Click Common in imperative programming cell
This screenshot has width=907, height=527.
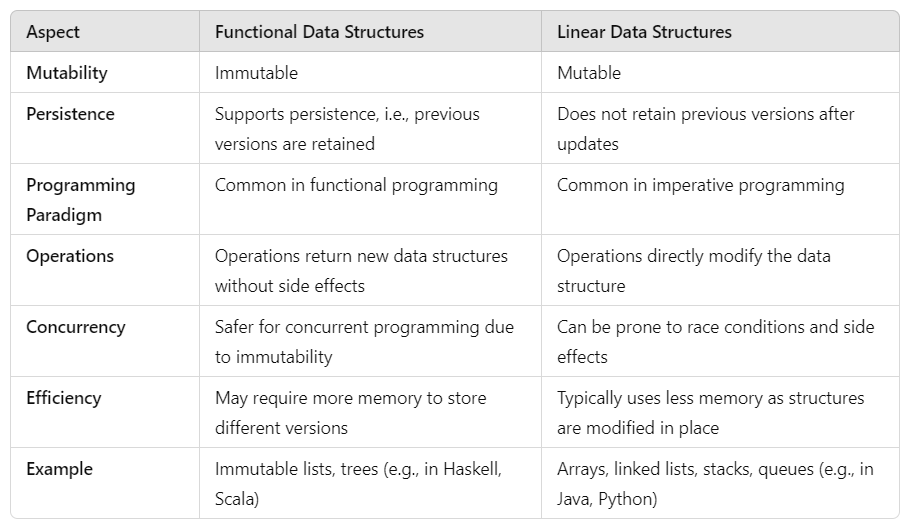coord(700,185)
